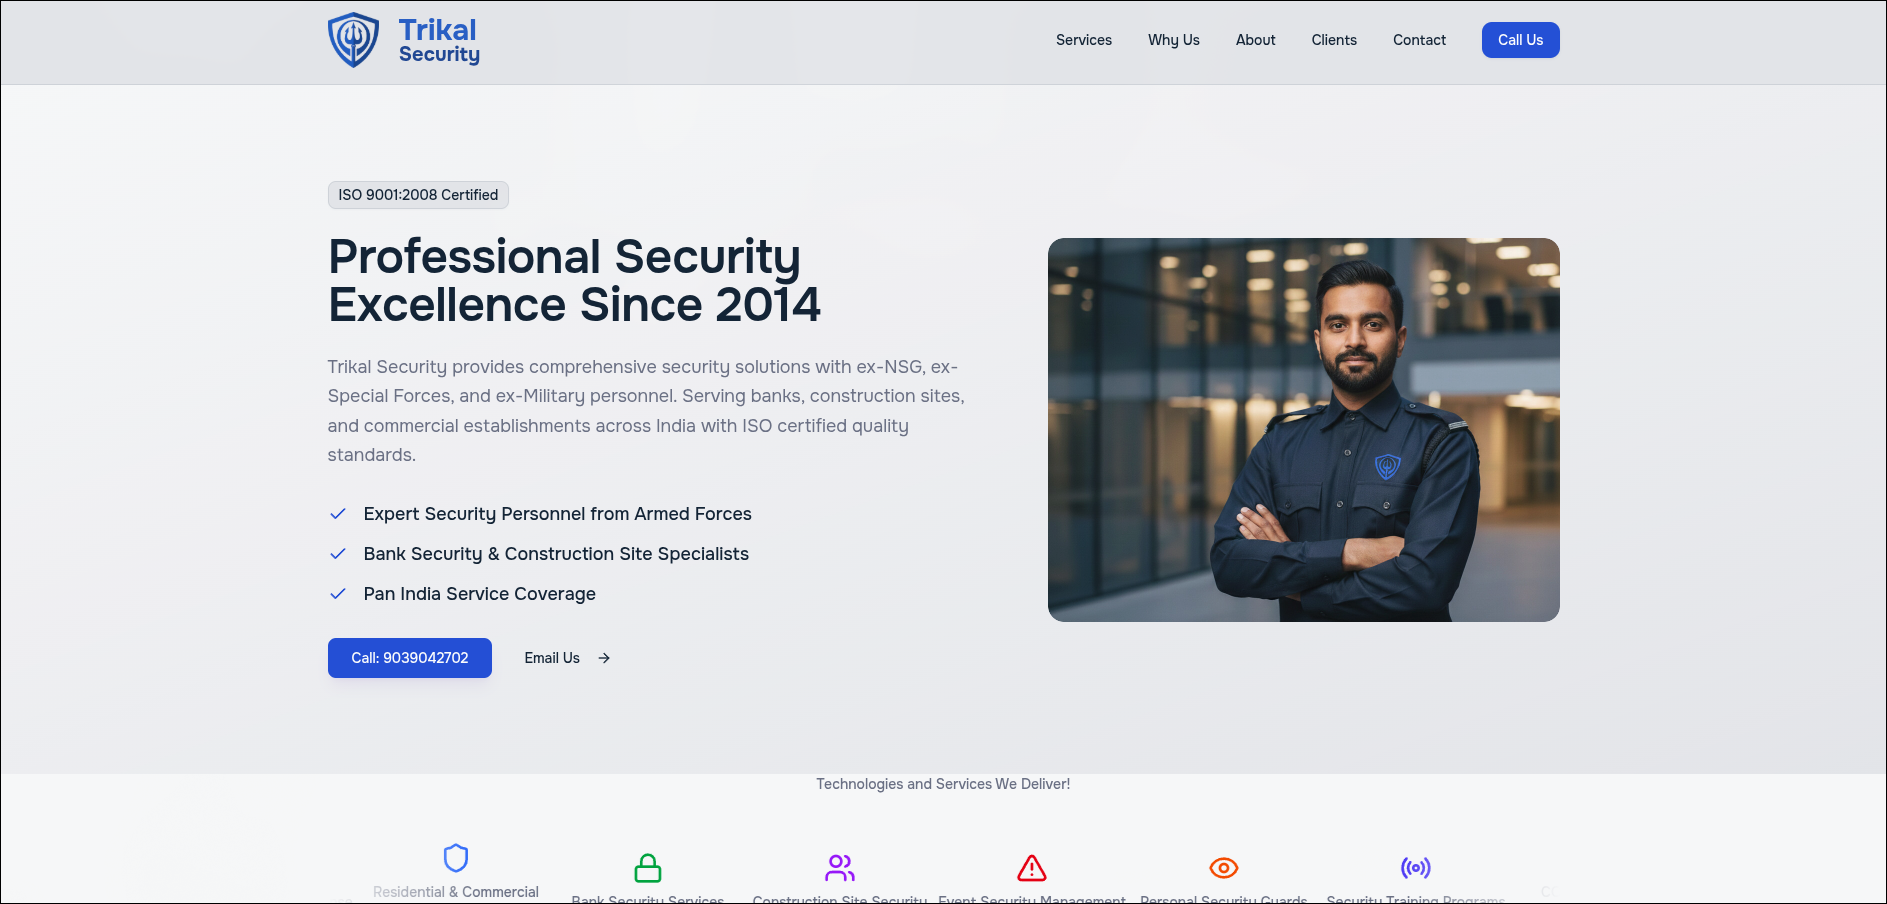The height and width of the screenshot is (904, 1887).
Task: Click 'Pan India Service Coverage' text
Action: (480, 594)
